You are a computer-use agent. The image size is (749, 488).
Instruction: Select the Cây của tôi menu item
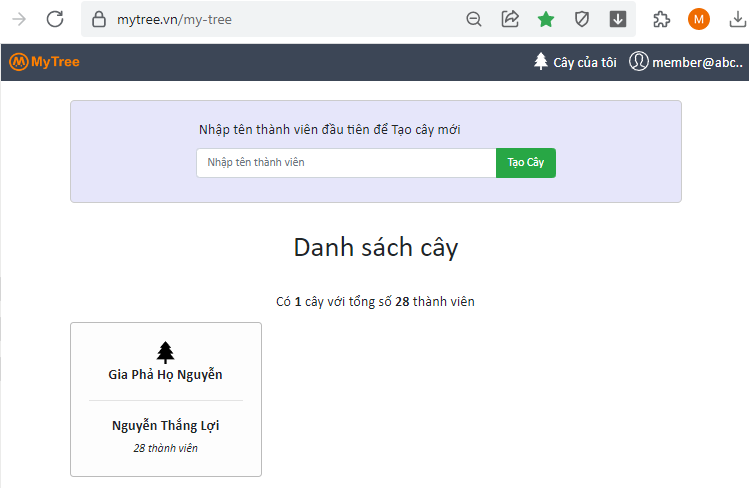pos(576,62)
